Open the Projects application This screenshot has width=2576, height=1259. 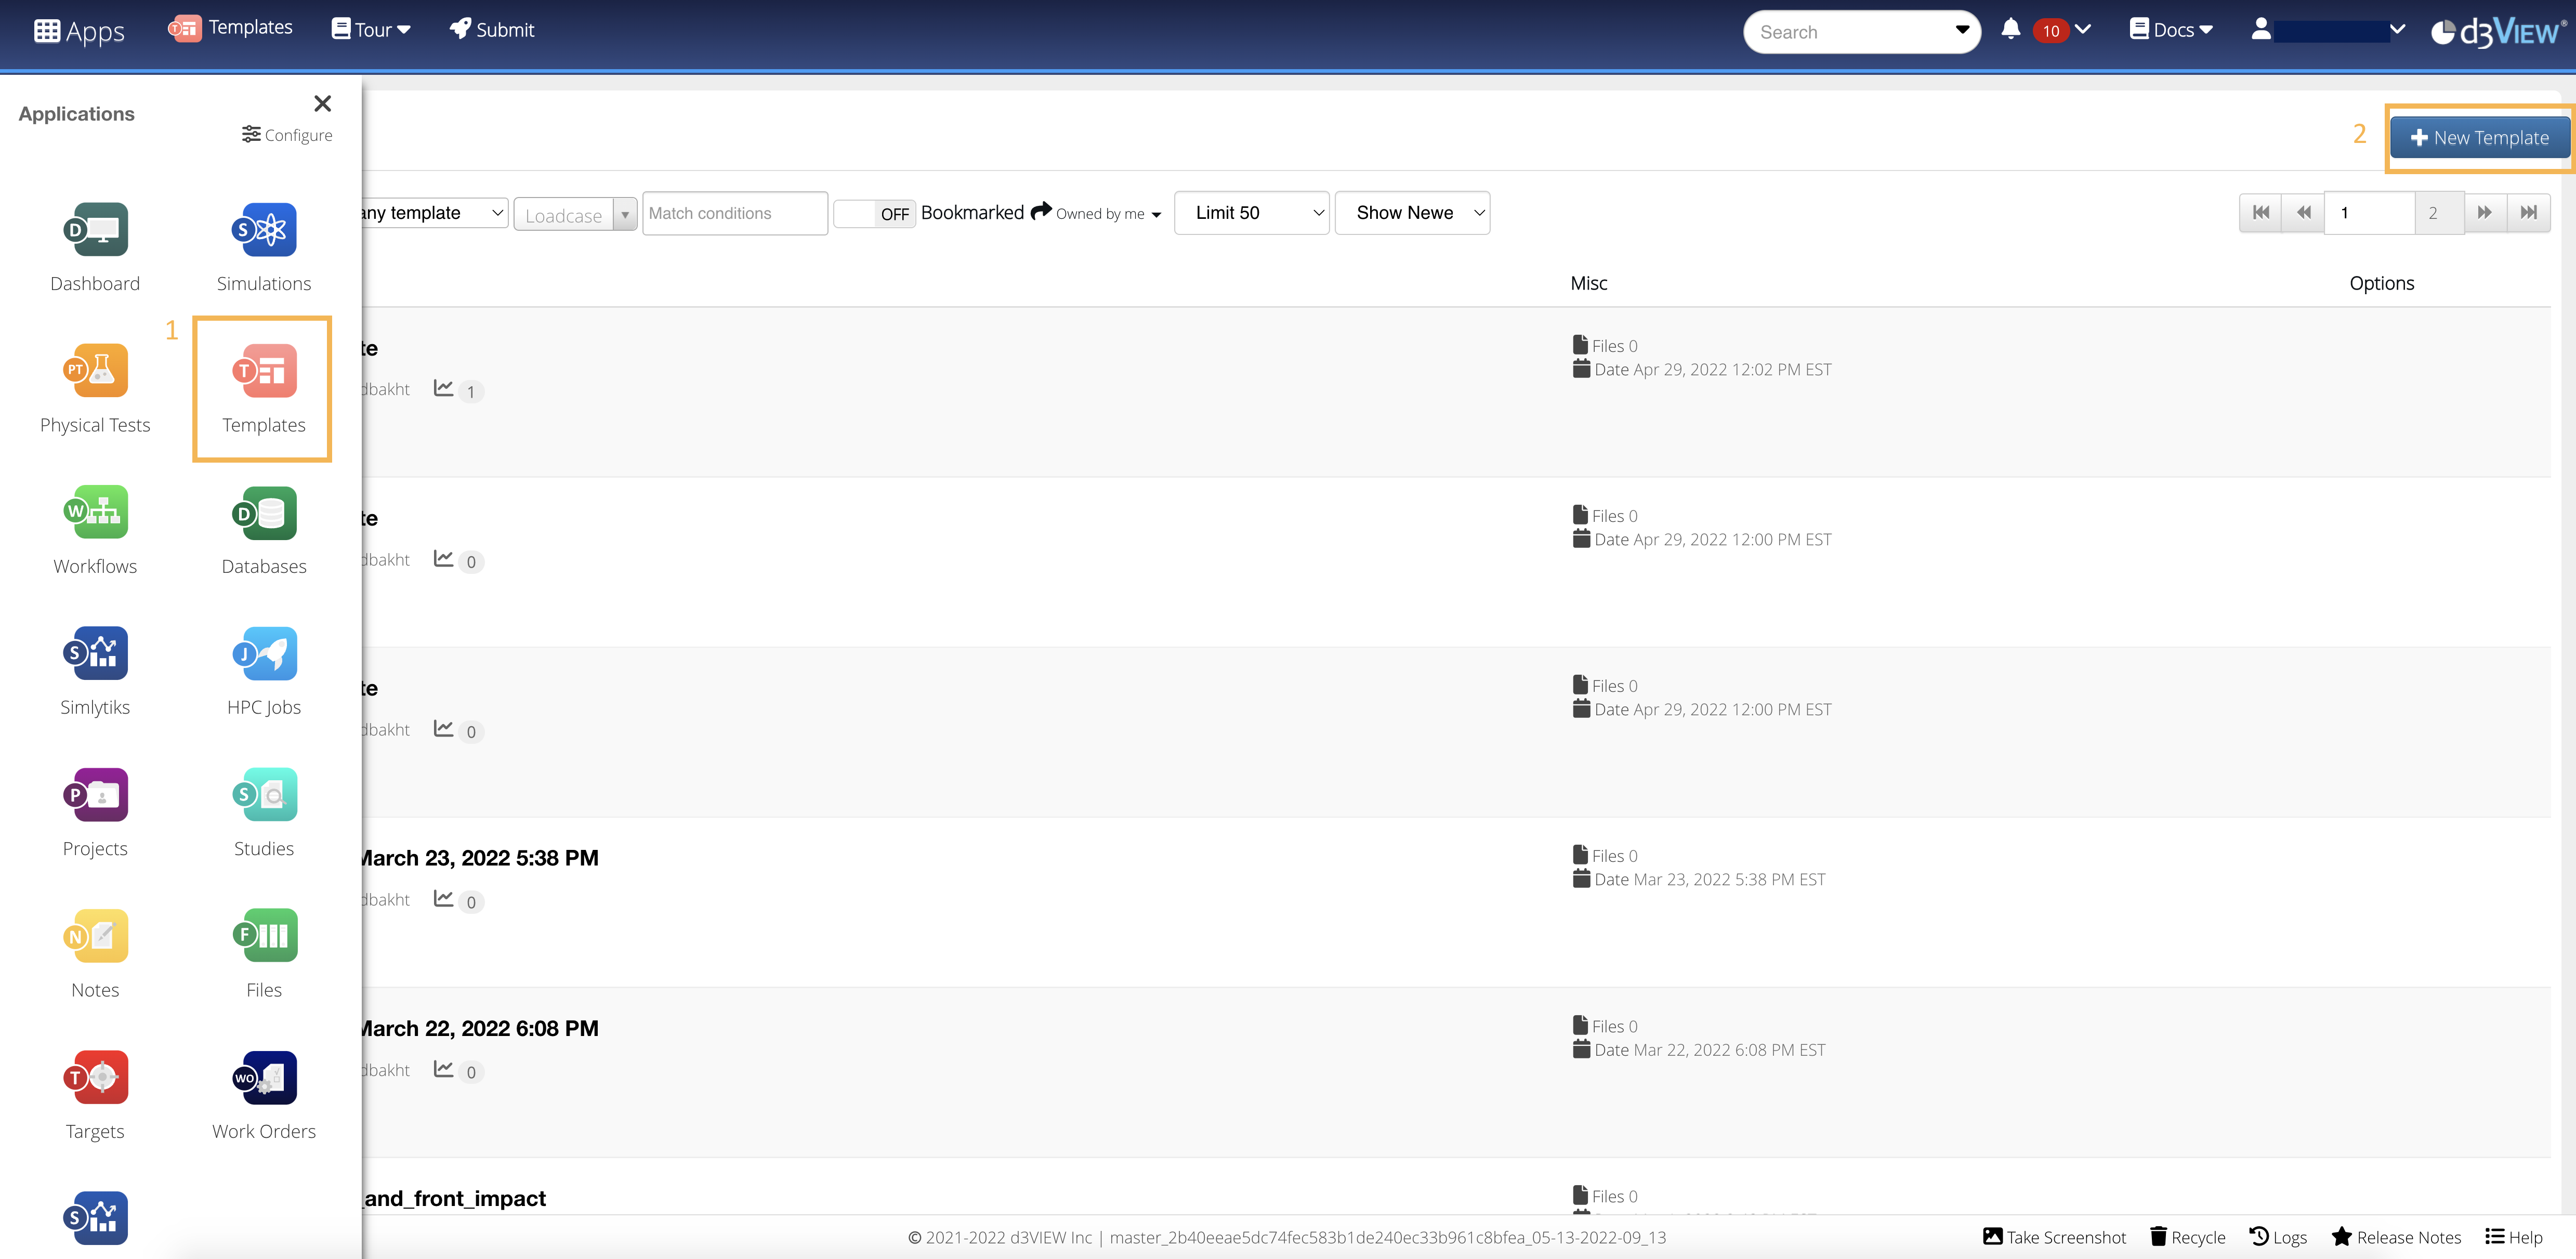95,812
